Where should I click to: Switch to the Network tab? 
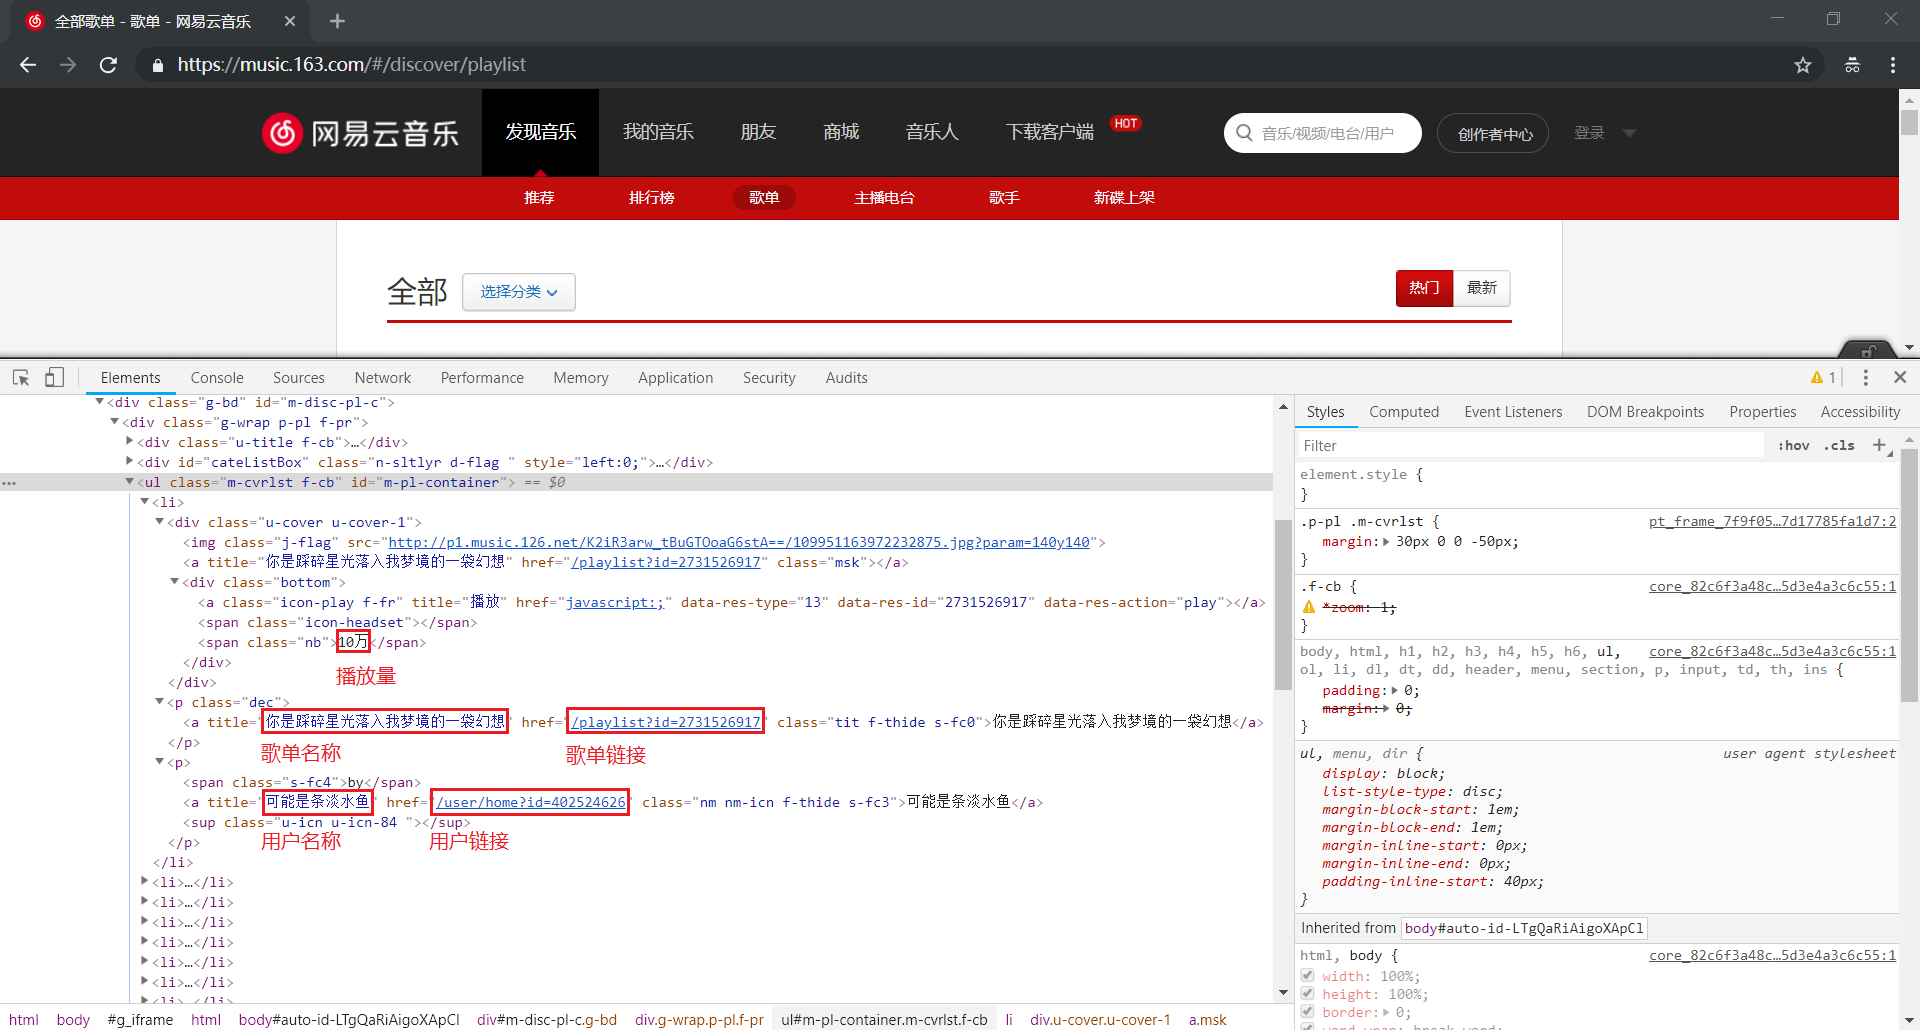coord(383,378)
